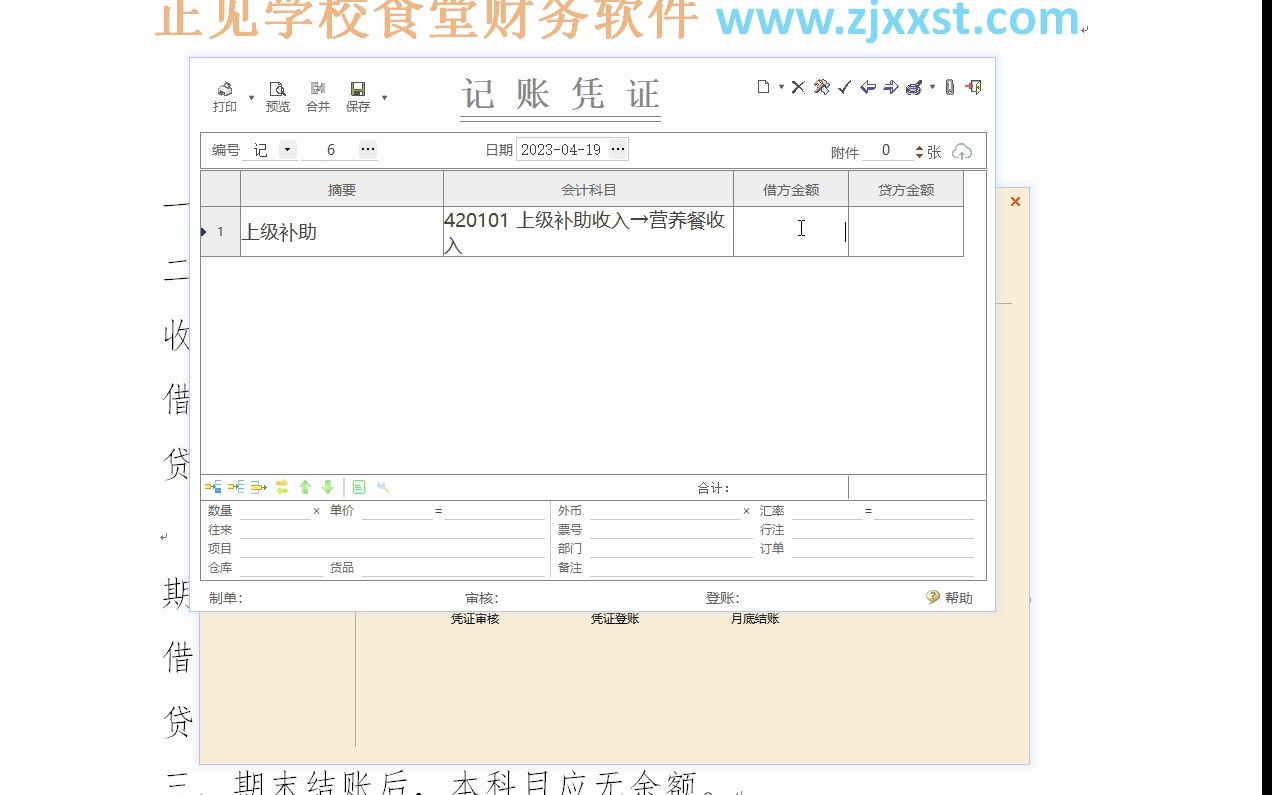Screen dimensions: 1272x795
Task: Insert a new entry row with insert row icon
Action: pyautogui.click(x=212, y=487)
